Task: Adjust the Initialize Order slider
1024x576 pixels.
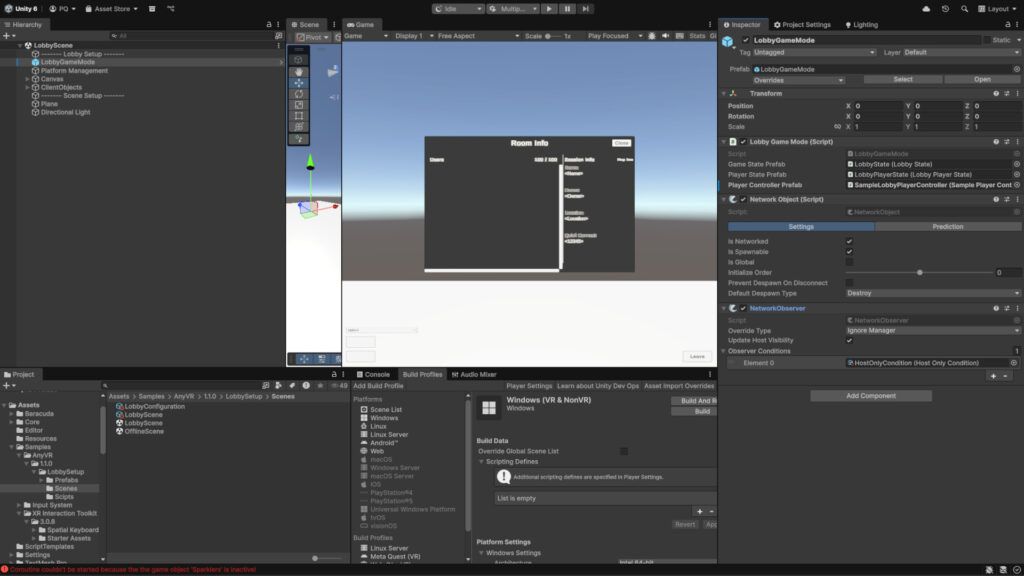Action: coord(919,272)
